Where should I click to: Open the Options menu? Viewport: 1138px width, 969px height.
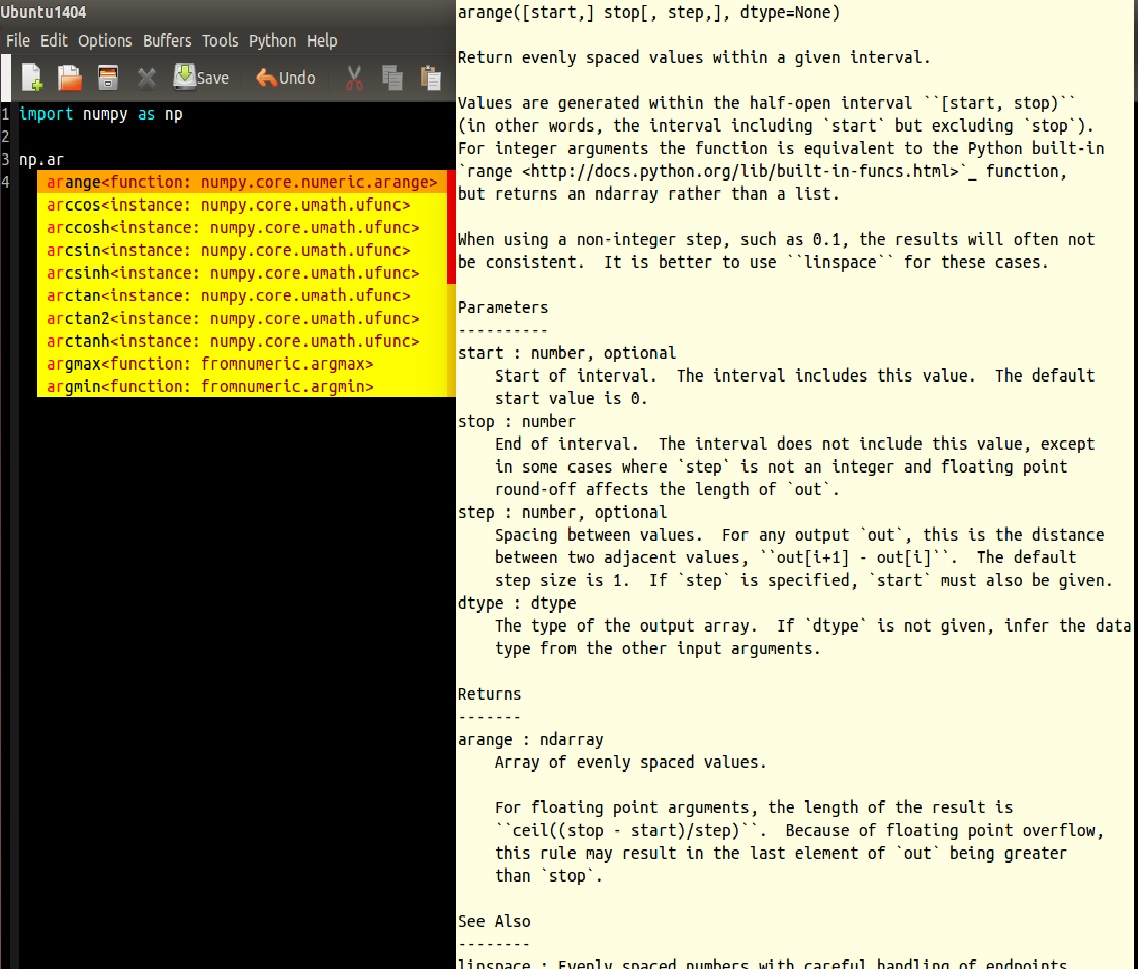tap(105, 41)
